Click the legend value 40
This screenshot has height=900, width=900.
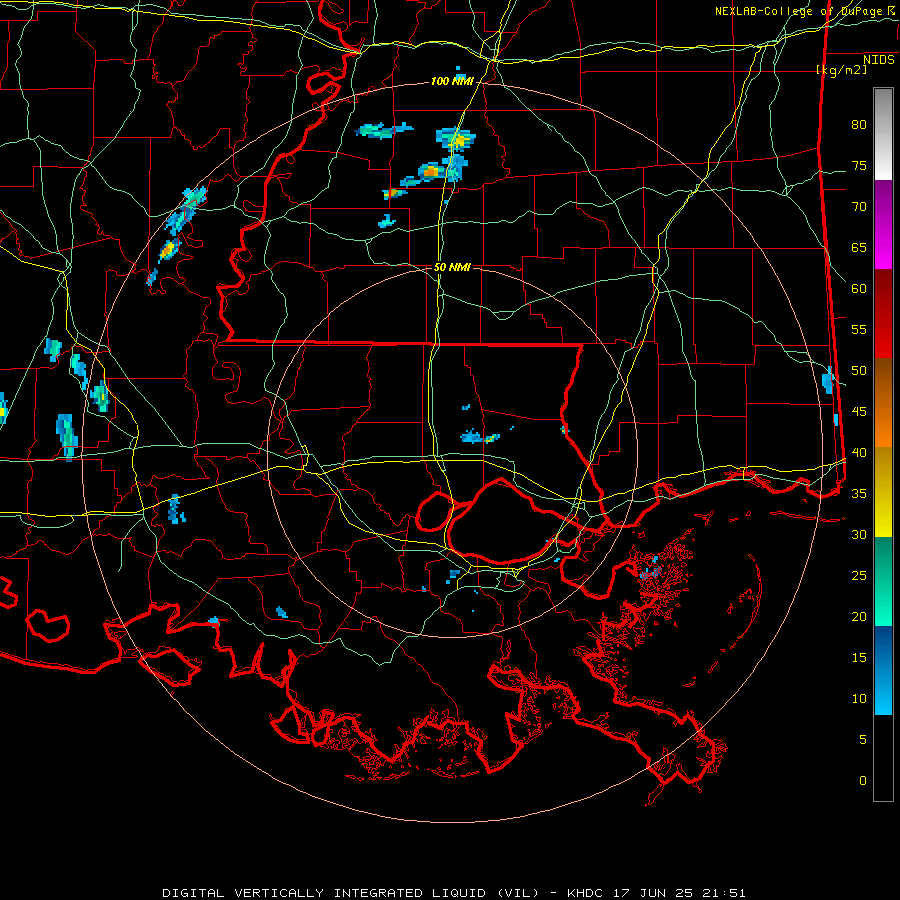859,453
